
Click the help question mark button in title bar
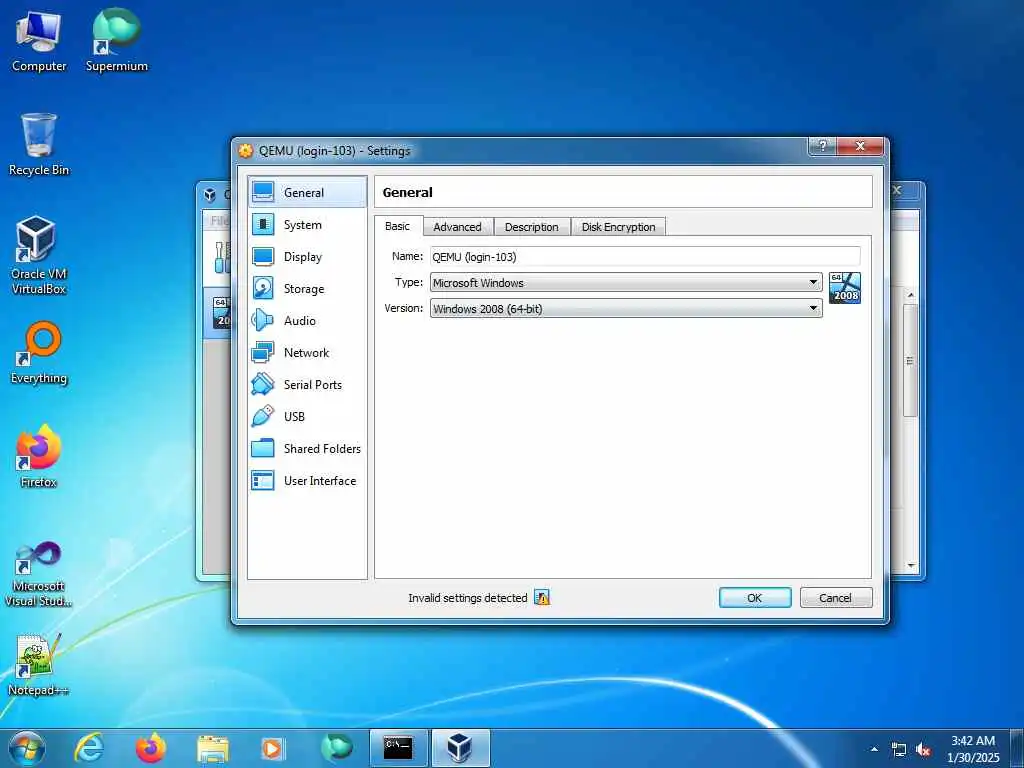pyautogui.click(x=822, y=146)
